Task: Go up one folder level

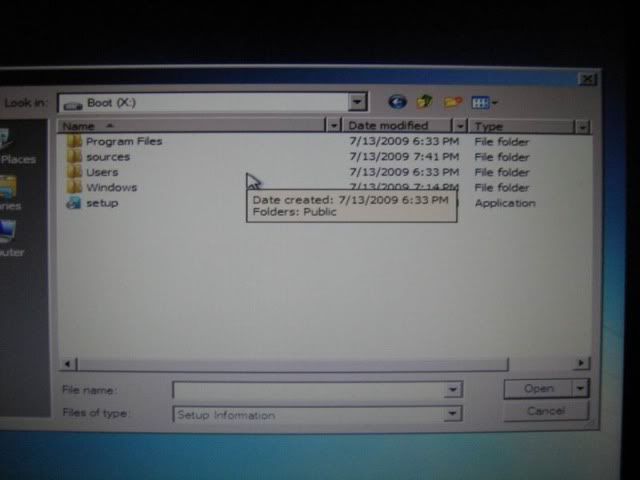Action: point(424,102)
